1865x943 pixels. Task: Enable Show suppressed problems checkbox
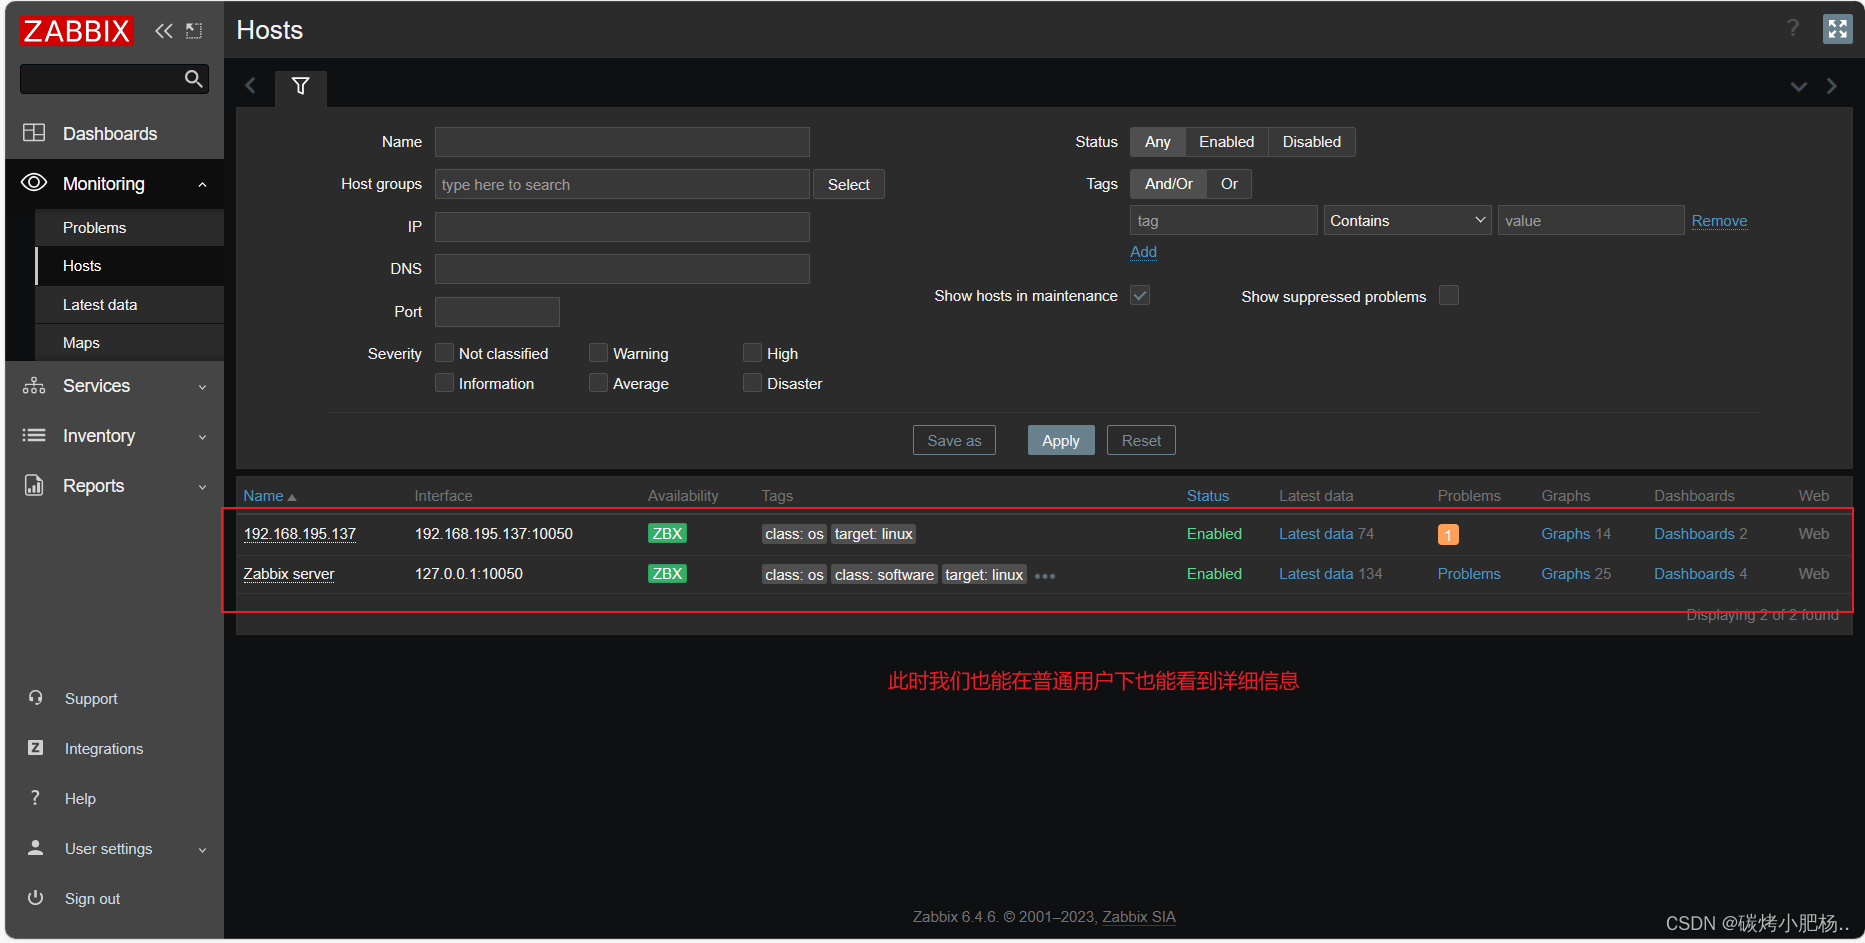(1449, 296)
